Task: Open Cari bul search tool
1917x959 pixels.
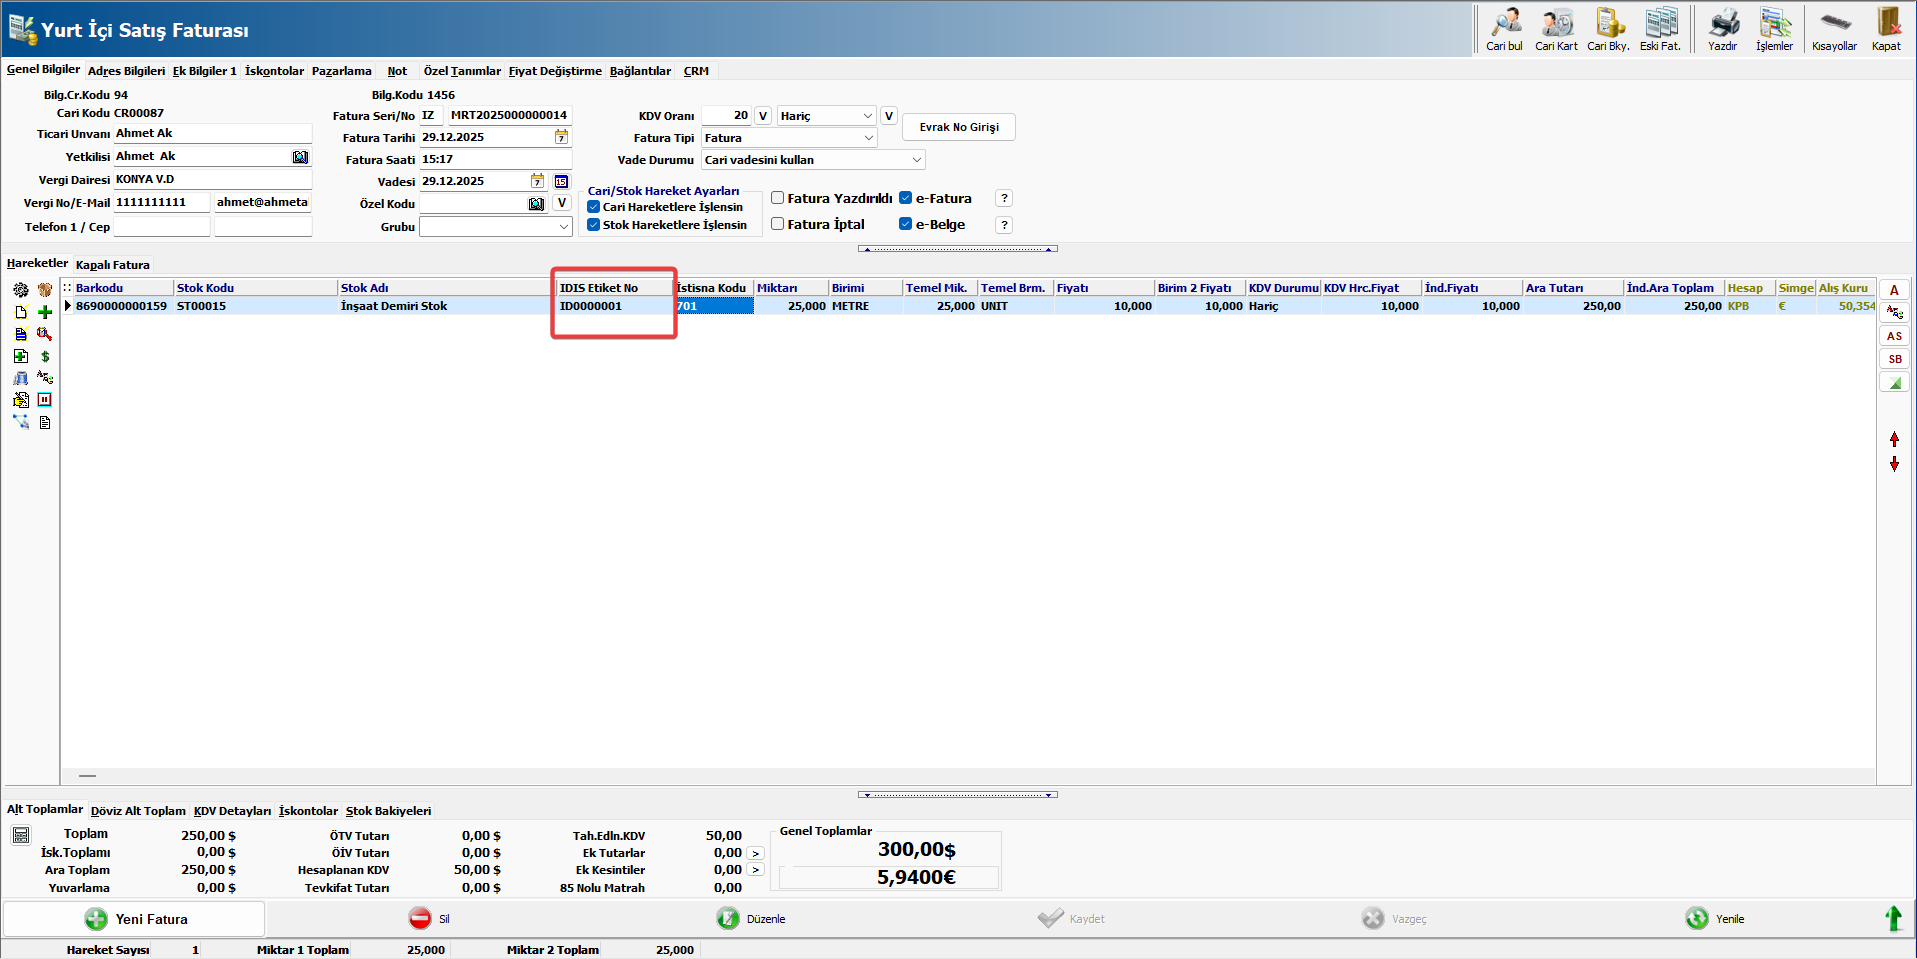Action: pos(1504,28)
